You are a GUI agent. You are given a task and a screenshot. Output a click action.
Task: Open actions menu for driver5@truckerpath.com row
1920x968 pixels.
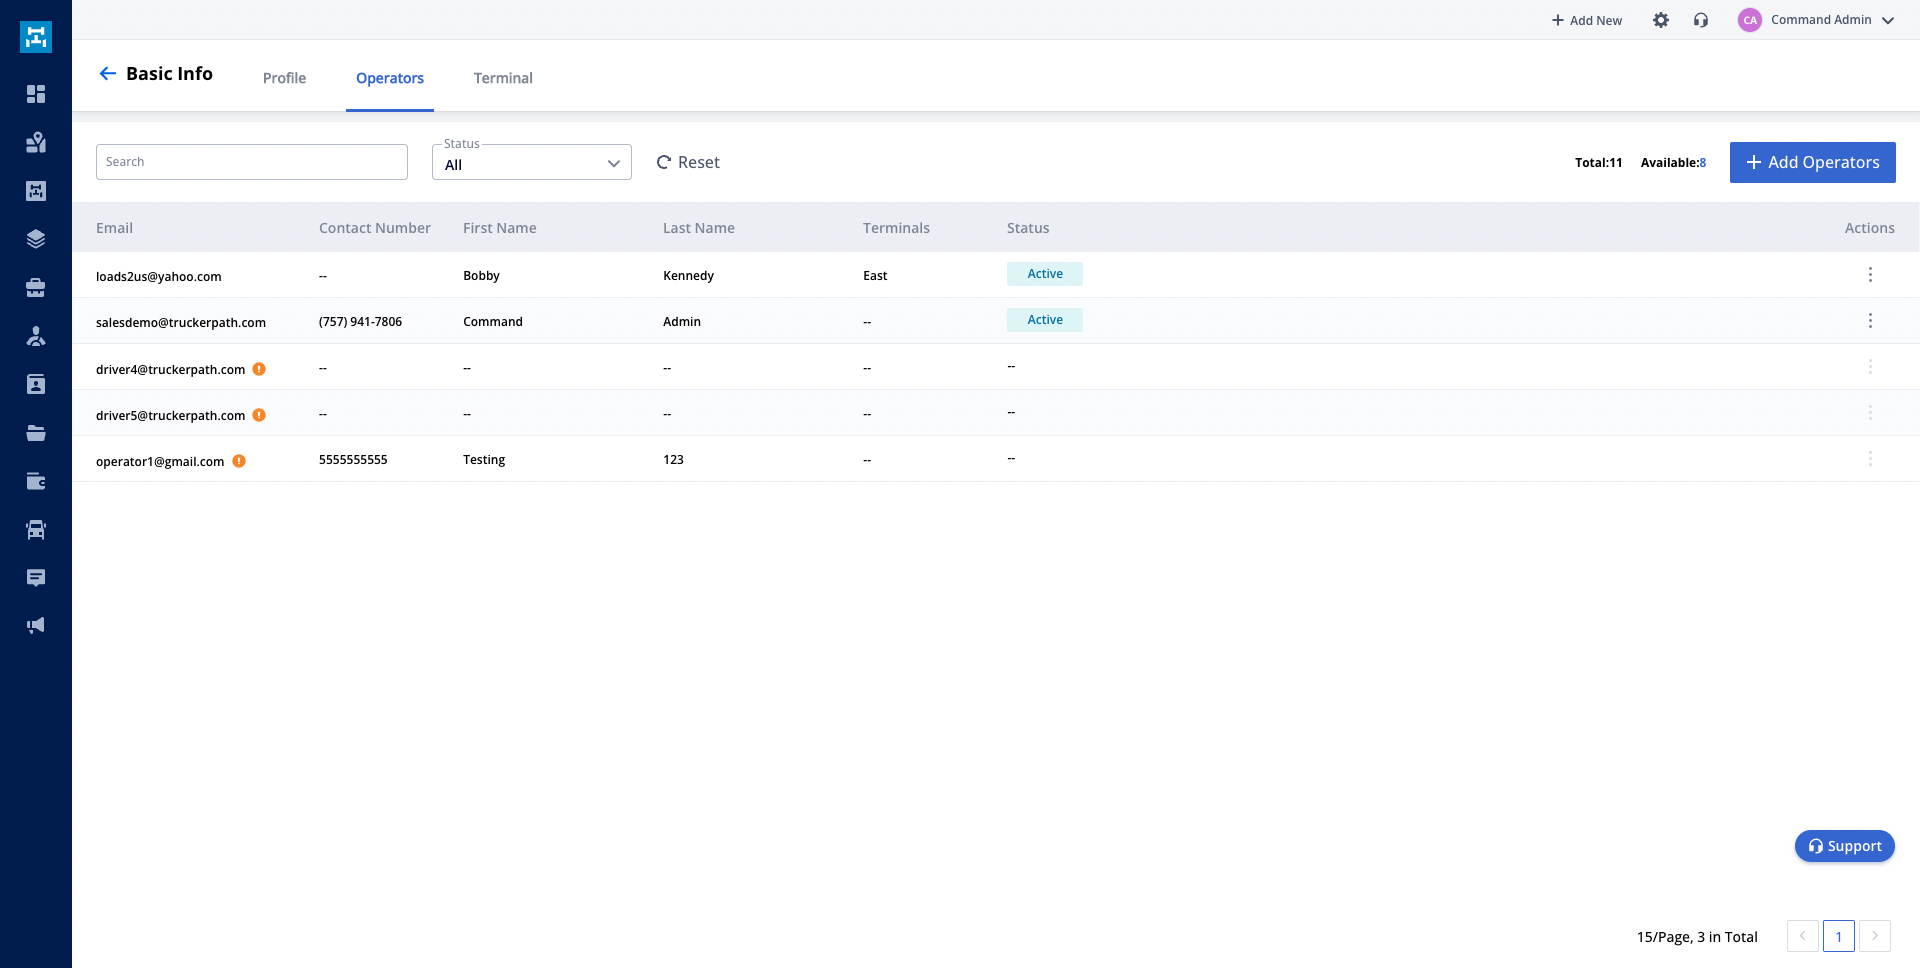[1870, 413]
